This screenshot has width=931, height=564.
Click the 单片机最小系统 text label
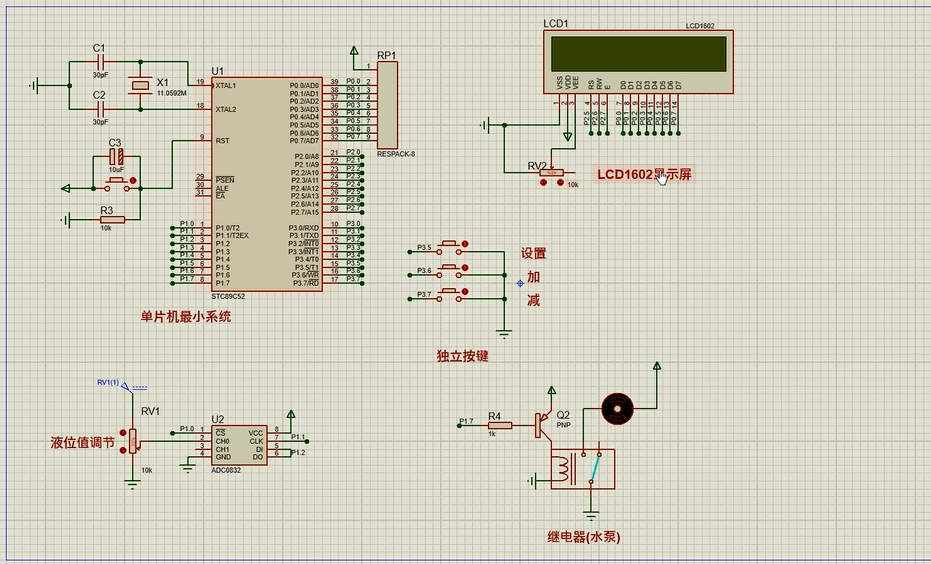186,317
